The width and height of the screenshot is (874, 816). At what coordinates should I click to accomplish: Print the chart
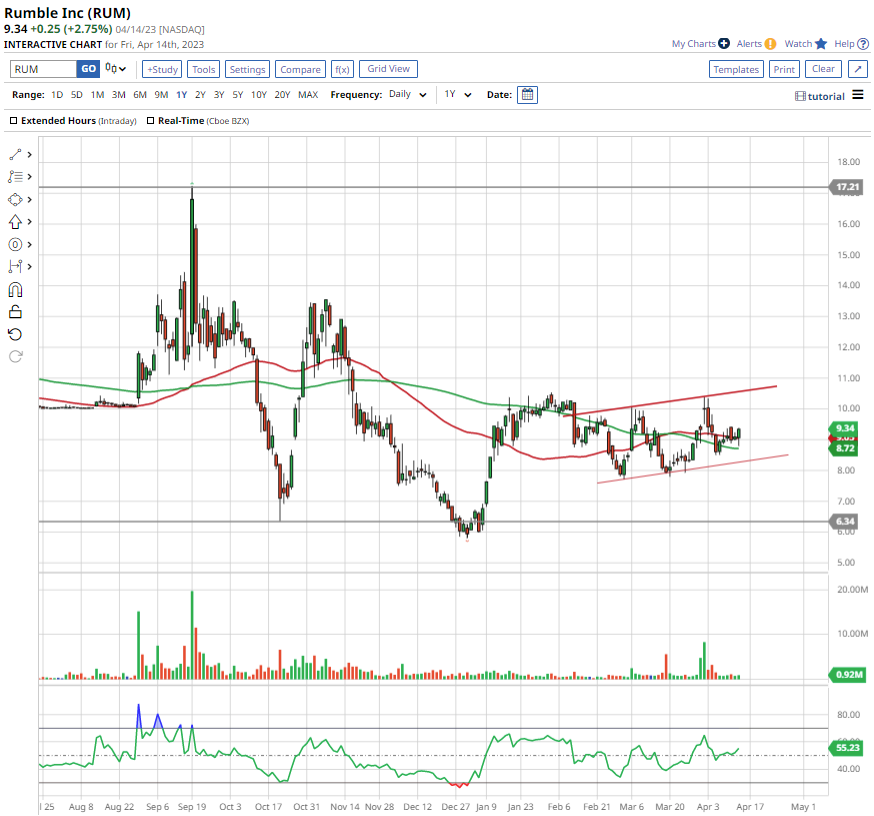(x=784, y=69)
